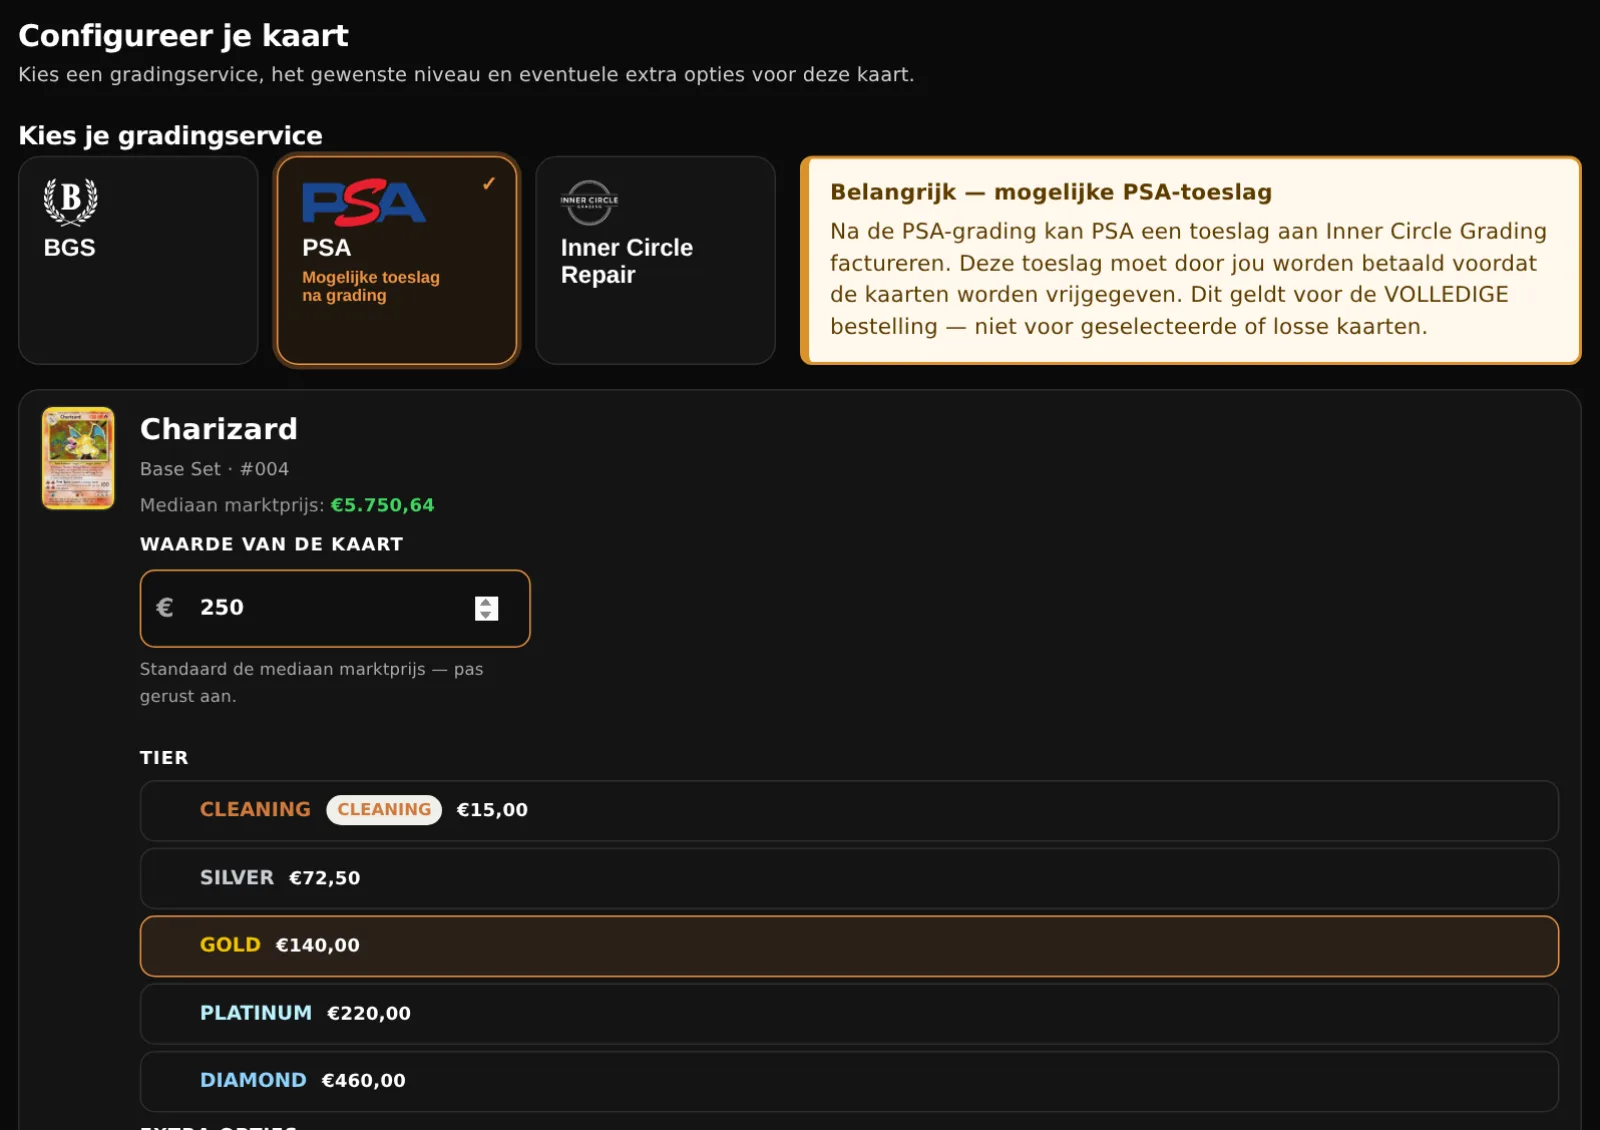
Task: Select the BGS grading service logo
Action: (70, 201)
